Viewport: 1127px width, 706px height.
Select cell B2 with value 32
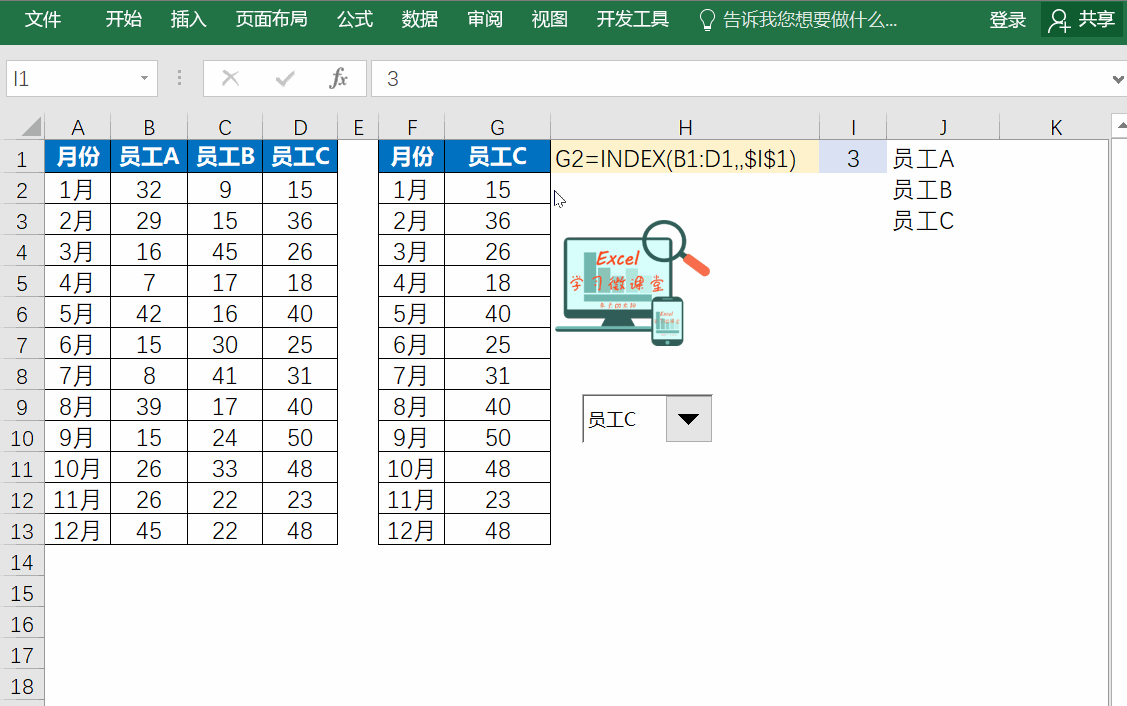pyautogui.click(x=149, y=189)
